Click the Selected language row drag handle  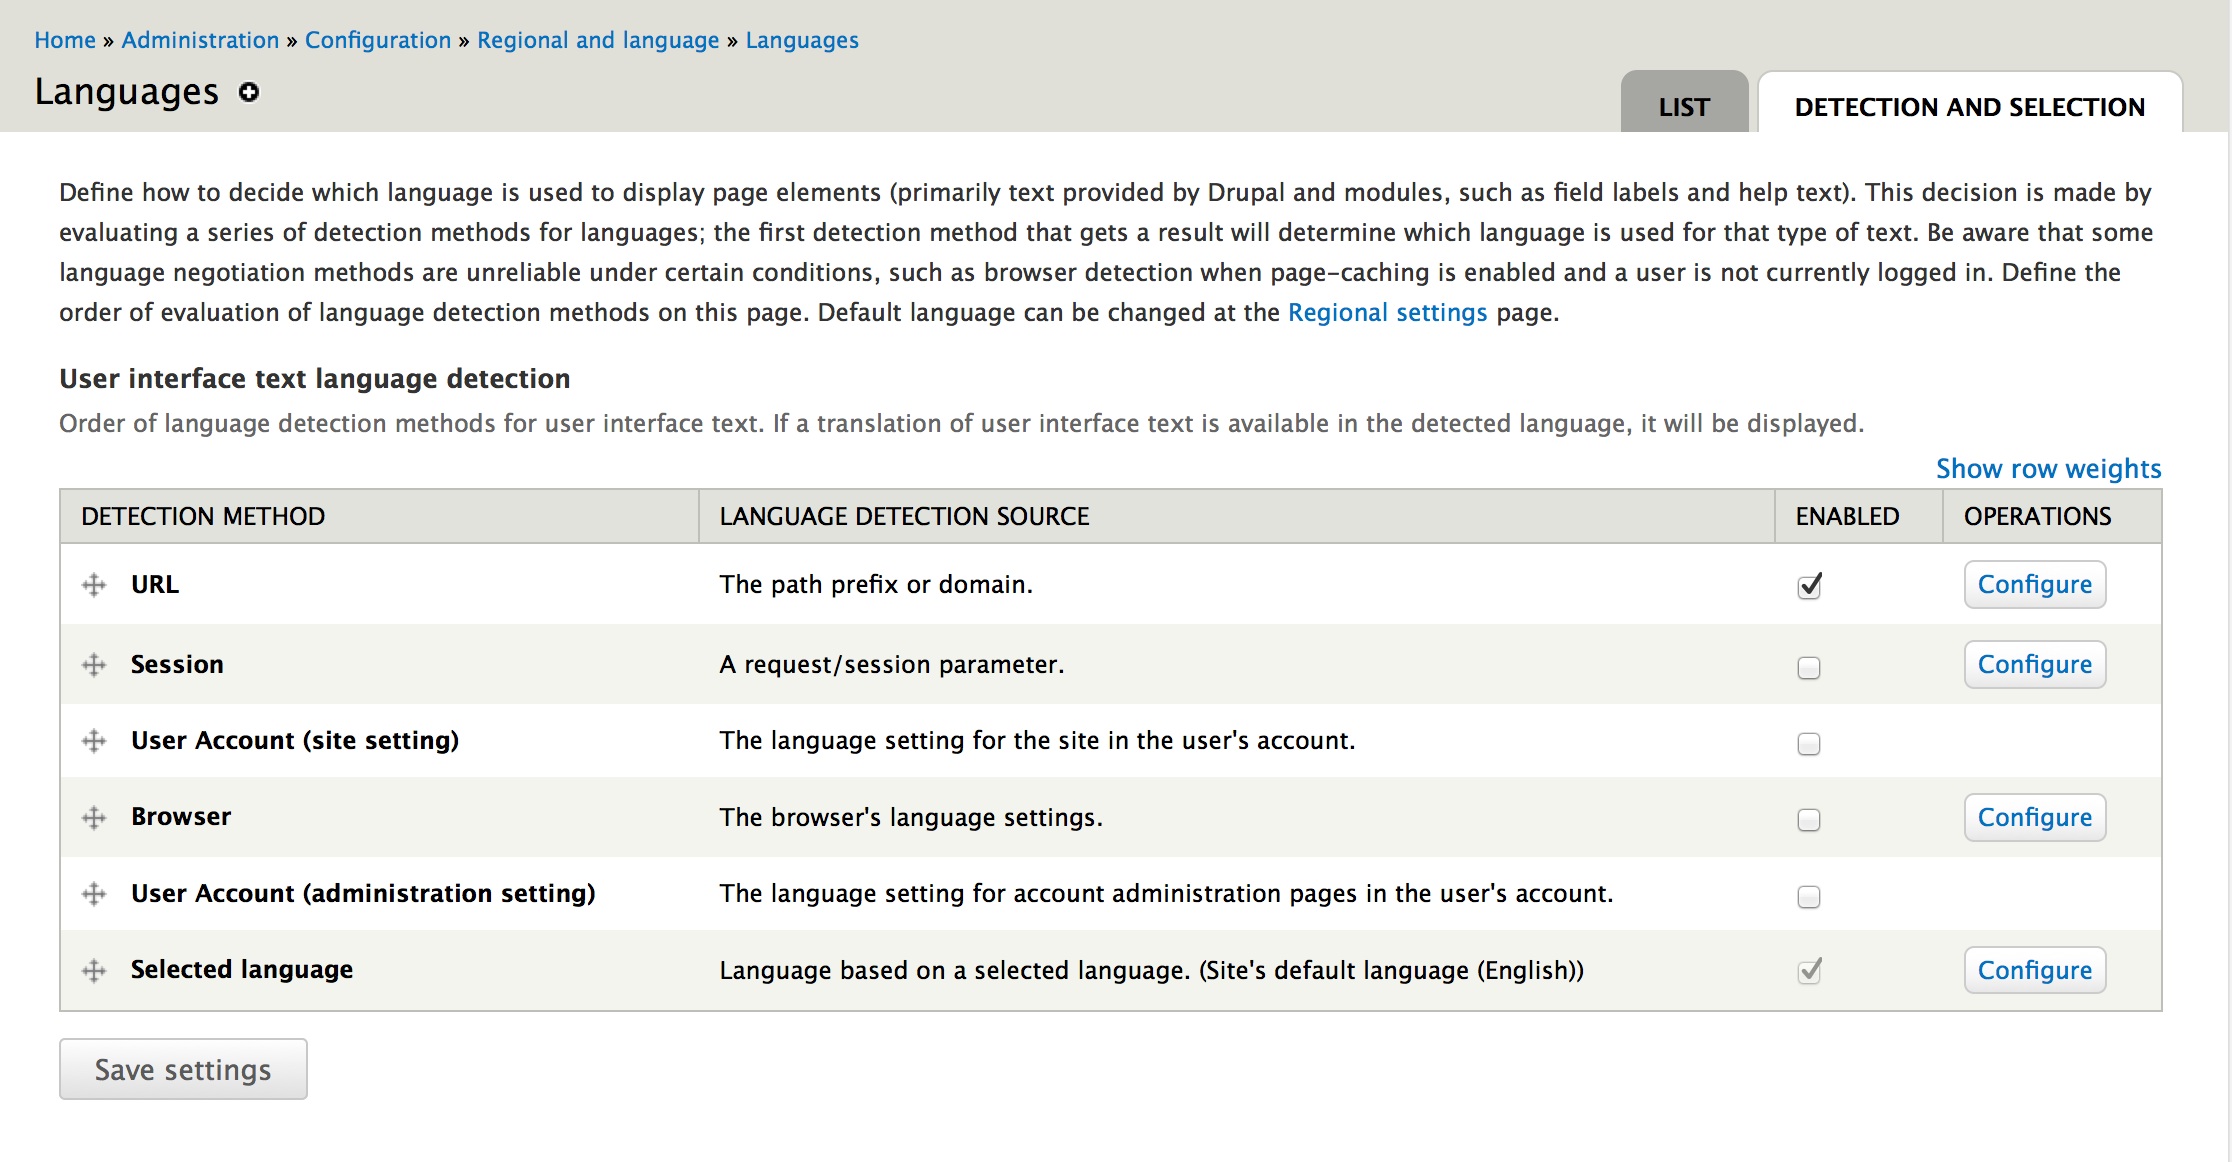pos(94,970)
